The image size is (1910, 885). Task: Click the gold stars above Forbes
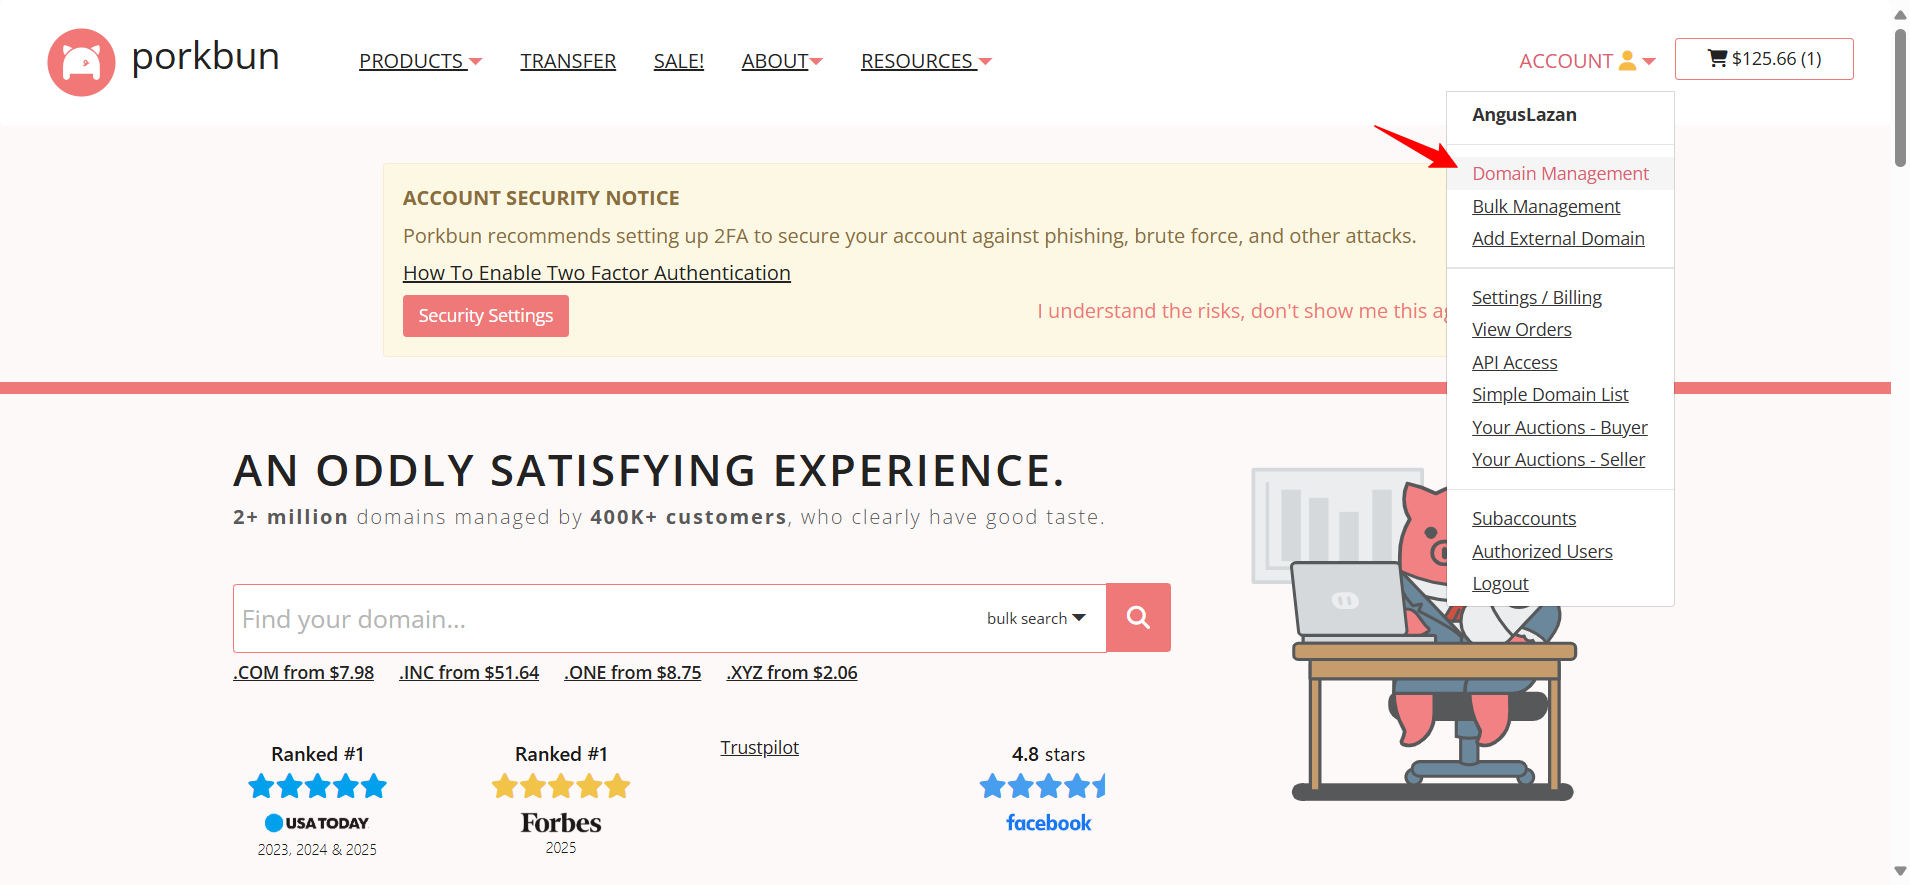(561, 786)
